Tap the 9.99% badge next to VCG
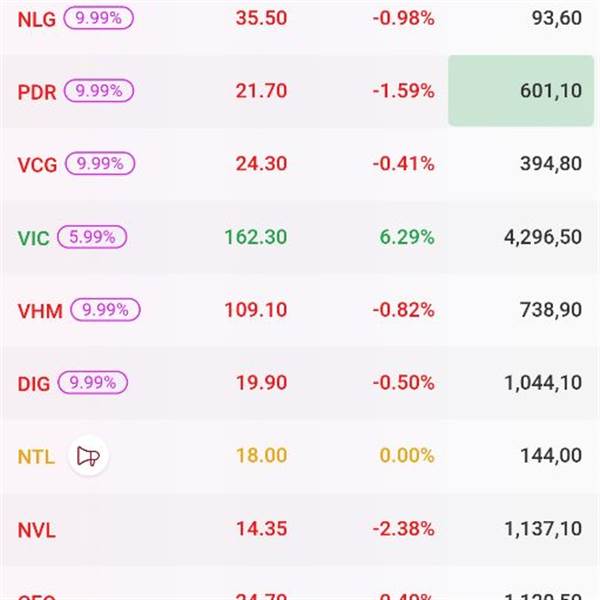Viewport: 600px width, 600px height. [98, 164]
